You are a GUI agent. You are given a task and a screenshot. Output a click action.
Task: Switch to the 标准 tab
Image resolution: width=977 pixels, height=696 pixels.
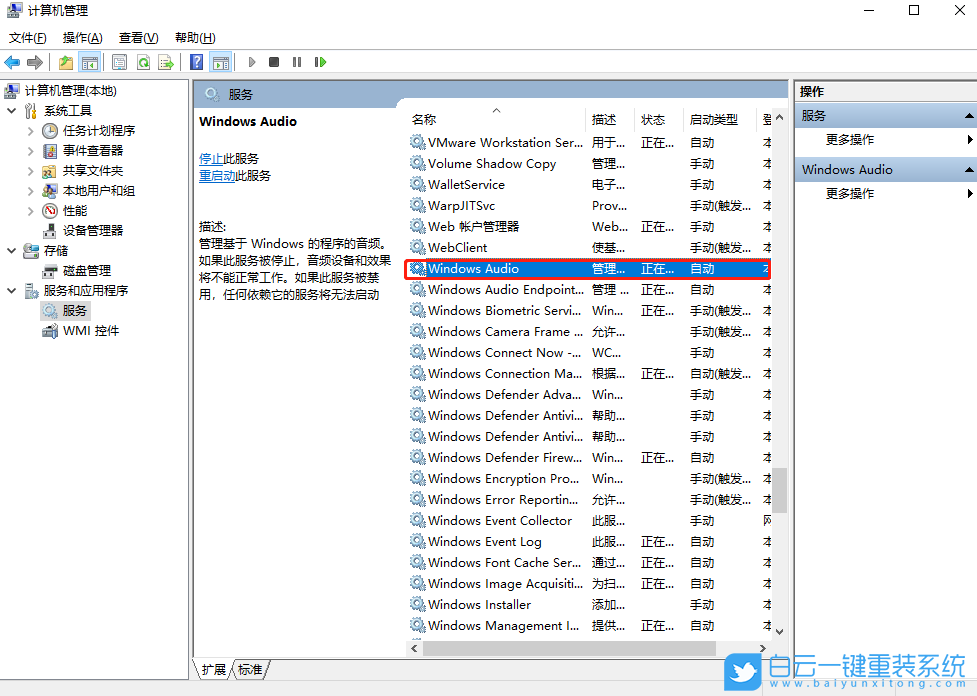[248, 670]
